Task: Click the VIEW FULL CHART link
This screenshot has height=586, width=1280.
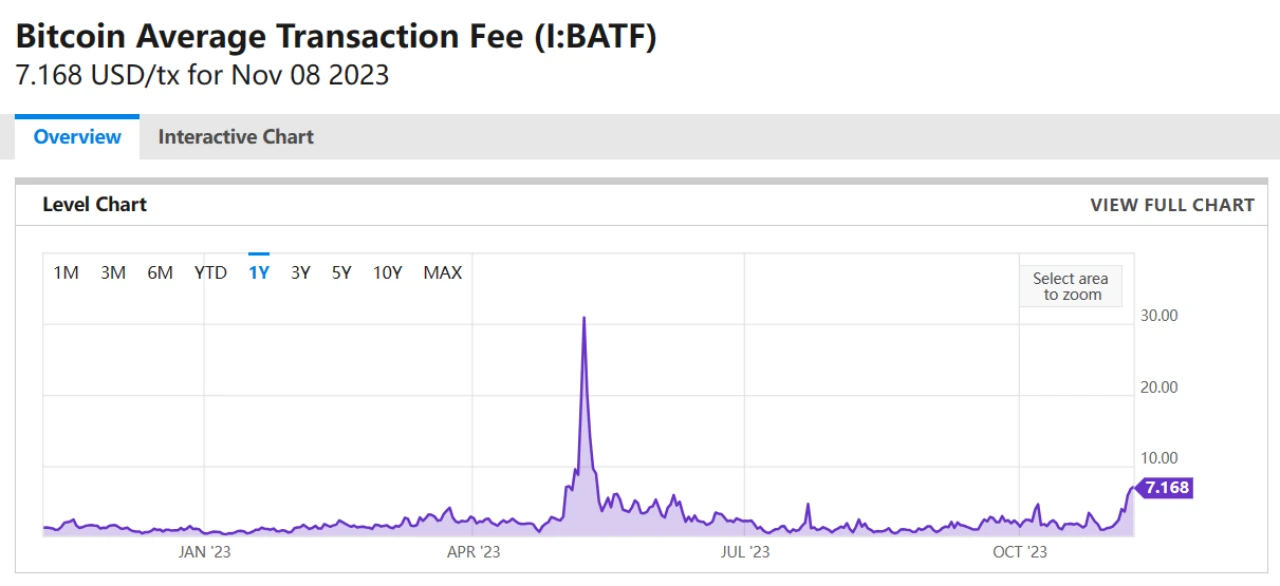Action: 1172,205
